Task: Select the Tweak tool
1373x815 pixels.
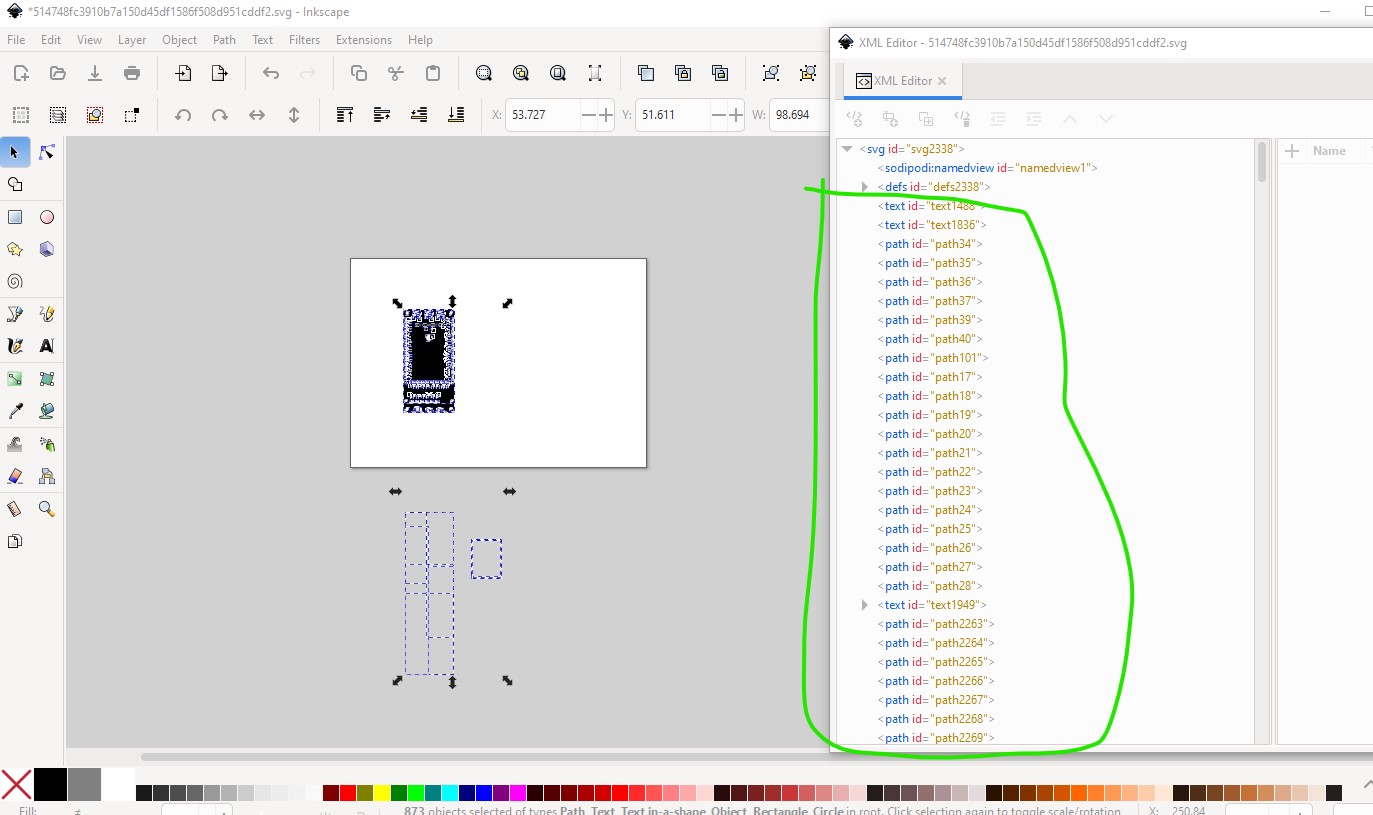Action: point(15,444)
